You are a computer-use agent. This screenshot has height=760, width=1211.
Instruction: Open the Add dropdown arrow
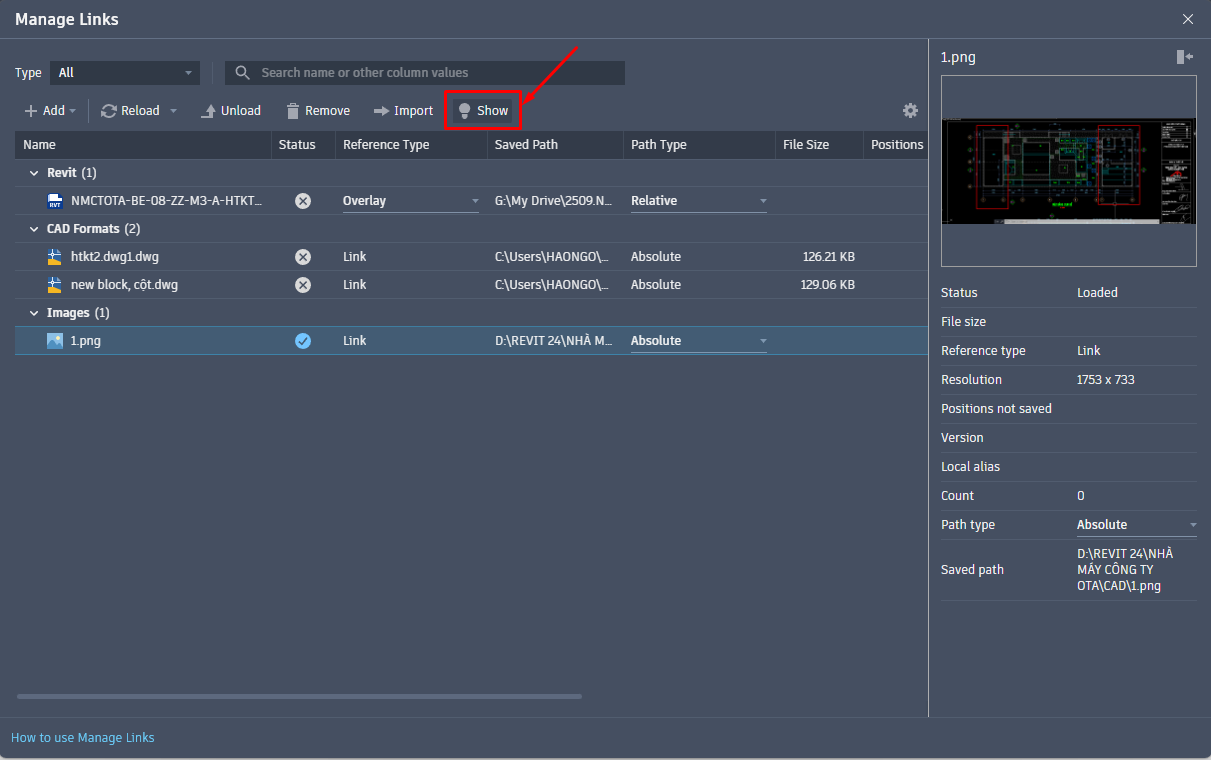point(73,111)
